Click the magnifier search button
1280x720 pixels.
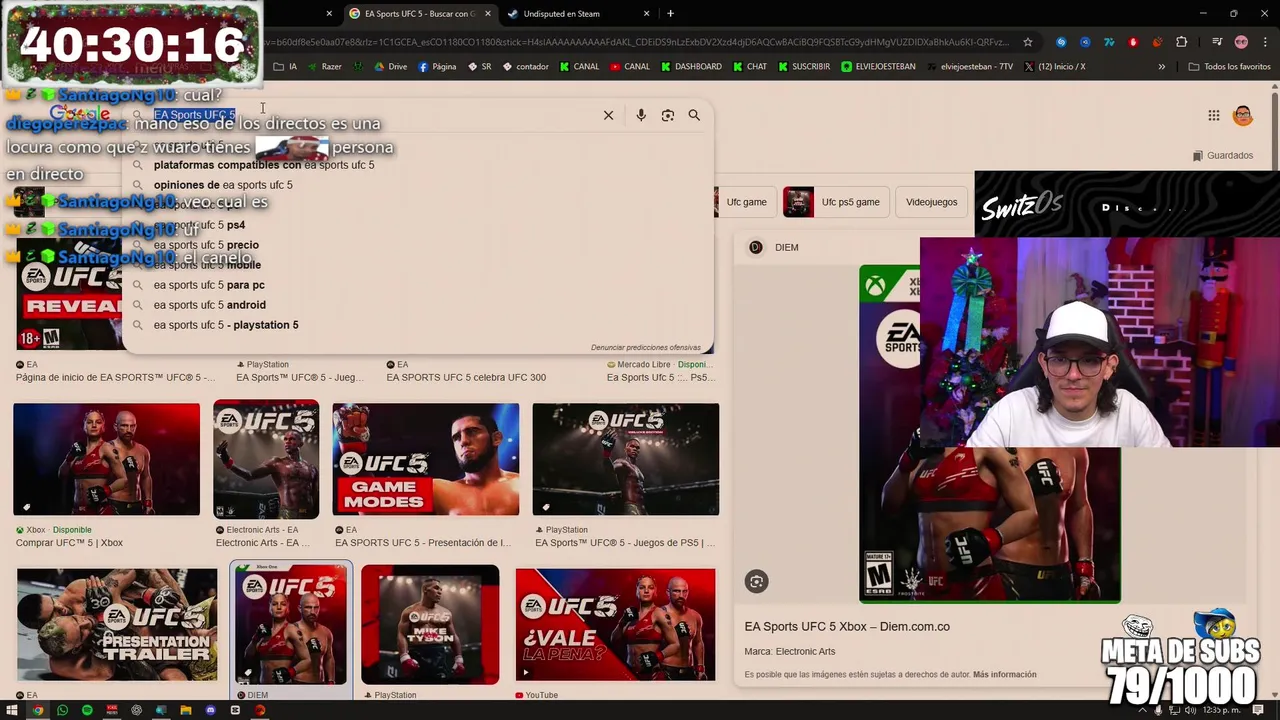(694, 115)
